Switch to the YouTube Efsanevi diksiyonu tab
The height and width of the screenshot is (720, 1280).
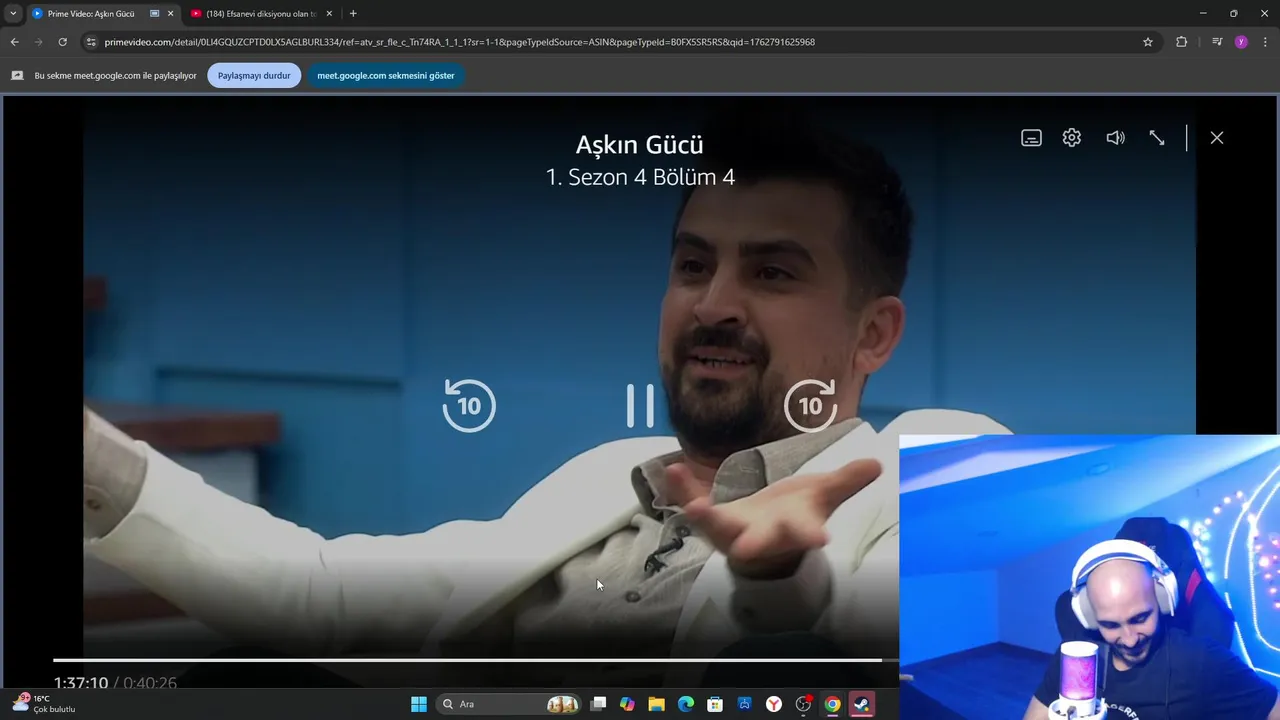[x=261, y=14]
